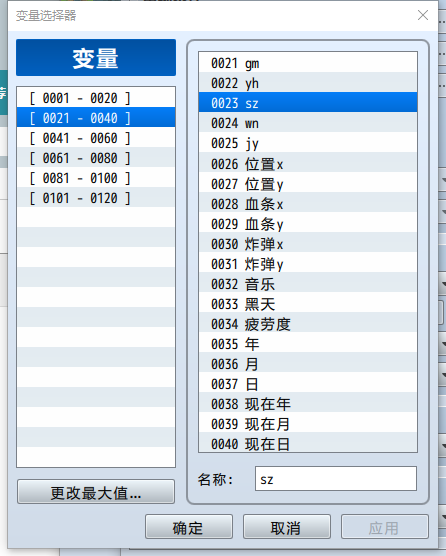Viewport: 446px width, 556px height.
Task: Select variable 0034 疲劳度
Action: (308, 323)
